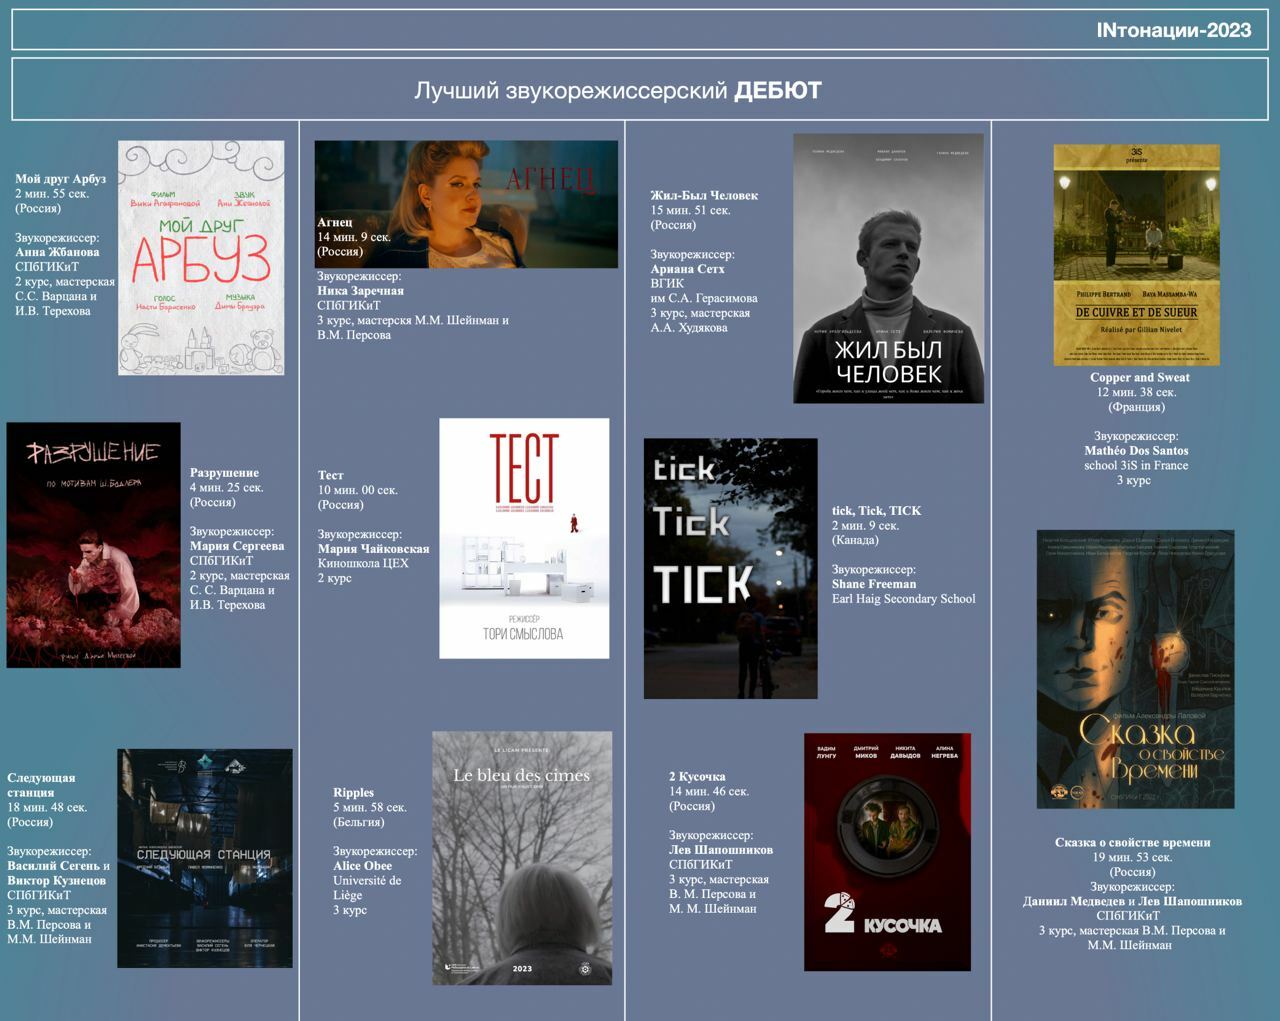Select the 'tick Tick TICK' poster
The image size is (1280, 1021).
click(x=730, y=568)
